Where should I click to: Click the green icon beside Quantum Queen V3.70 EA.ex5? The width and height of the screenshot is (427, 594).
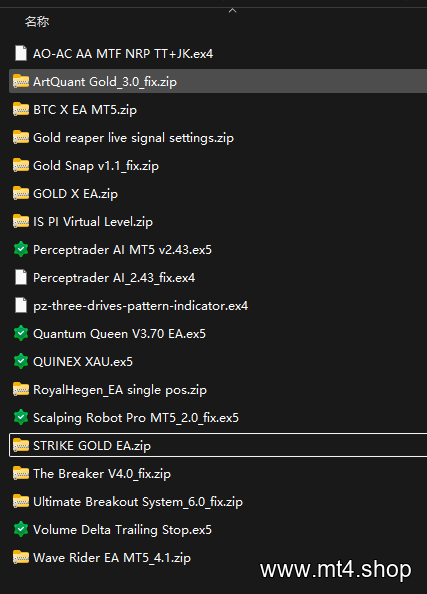pos(21,334)
